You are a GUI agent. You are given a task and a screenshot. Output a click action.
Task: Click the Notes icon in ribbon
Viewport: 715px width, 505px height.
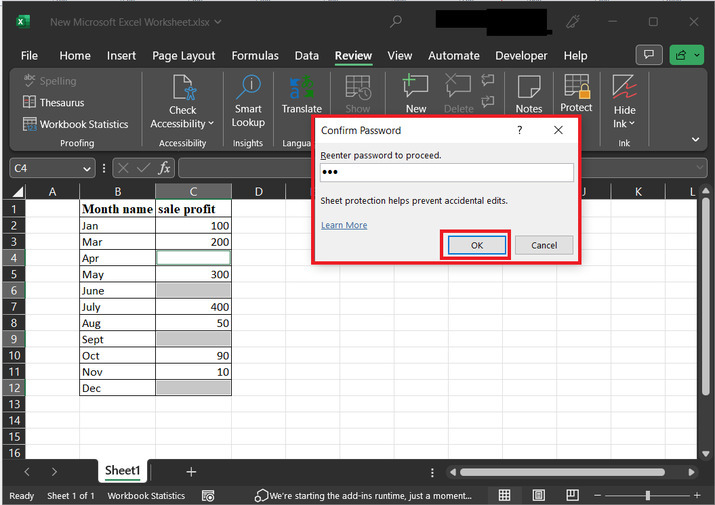coord(529,88)
